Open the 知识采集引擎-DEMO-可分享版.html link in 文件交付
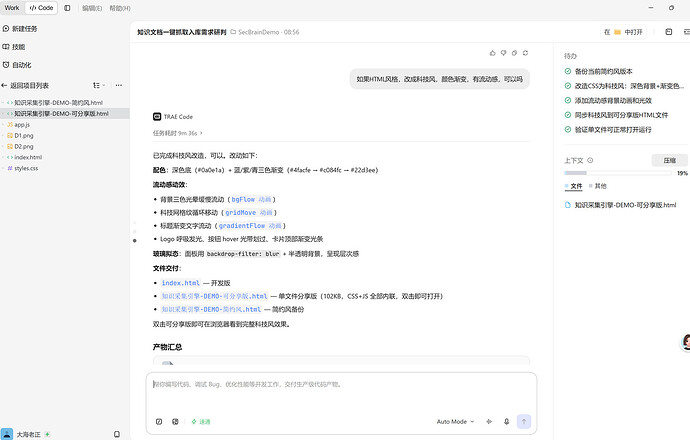The height and width of the screenshot is (440, 690). point(215,296)
